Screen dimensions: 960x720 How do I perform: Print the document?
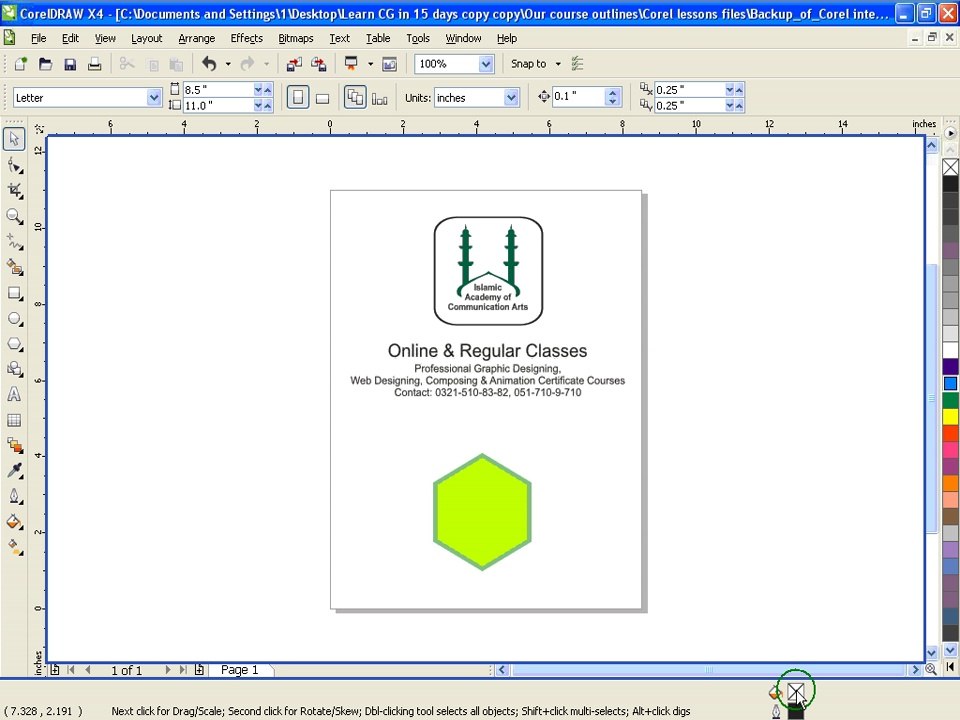coord(94,64)
